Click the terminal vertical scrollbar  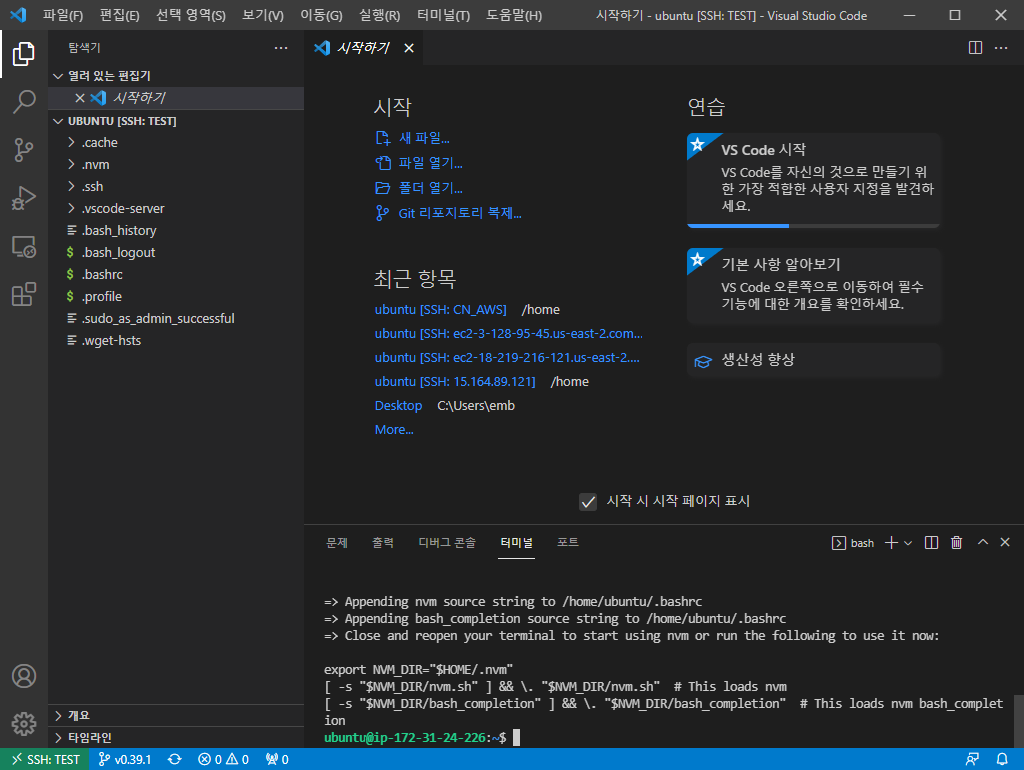coord(1017,721)
